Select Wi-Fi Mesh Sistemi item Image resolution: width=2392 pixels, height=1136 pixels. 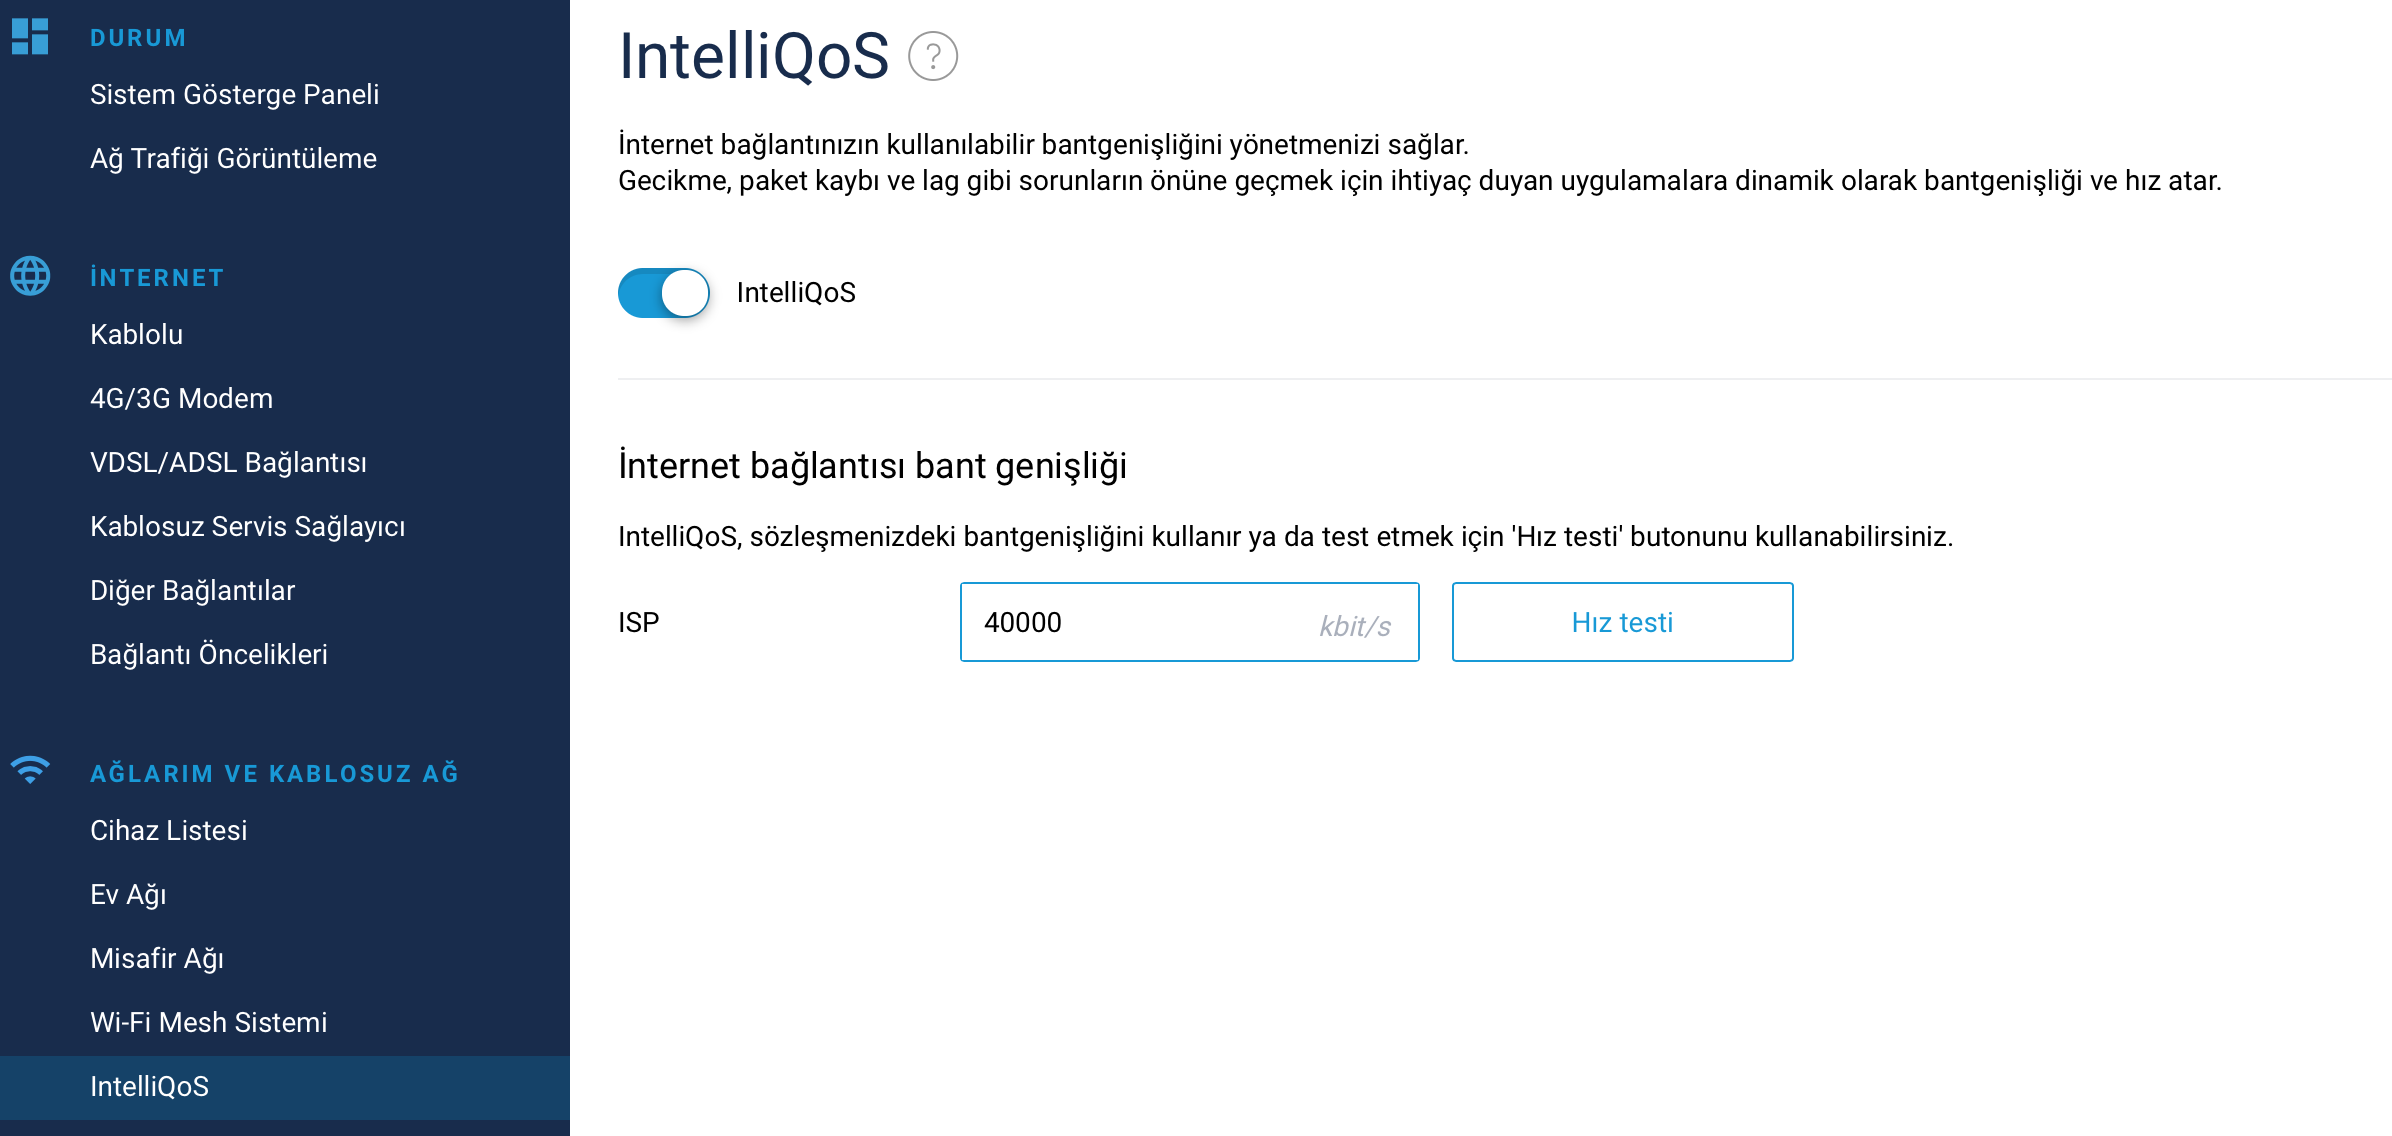tap(209, 1023)
